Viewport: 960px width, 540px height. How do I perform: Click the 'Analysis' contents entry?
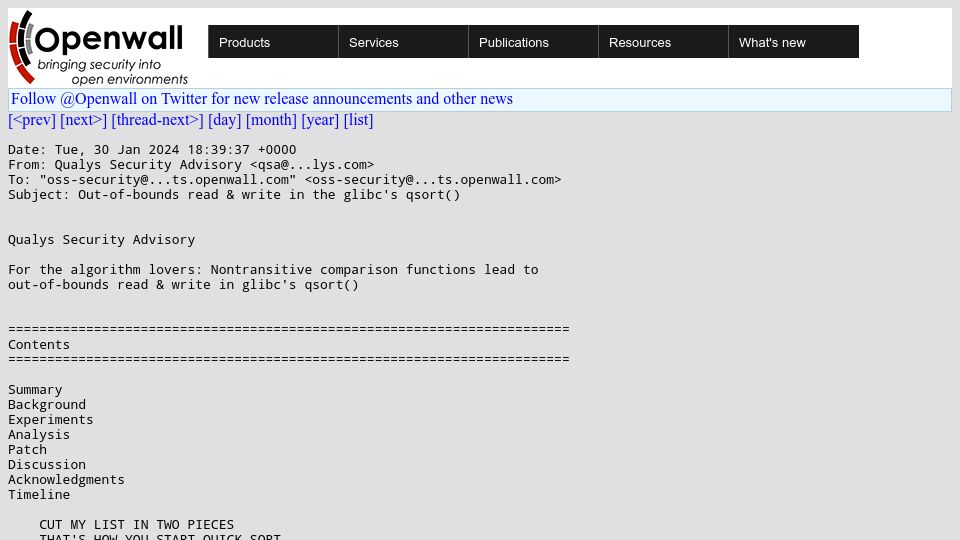[x=39, y=435]
